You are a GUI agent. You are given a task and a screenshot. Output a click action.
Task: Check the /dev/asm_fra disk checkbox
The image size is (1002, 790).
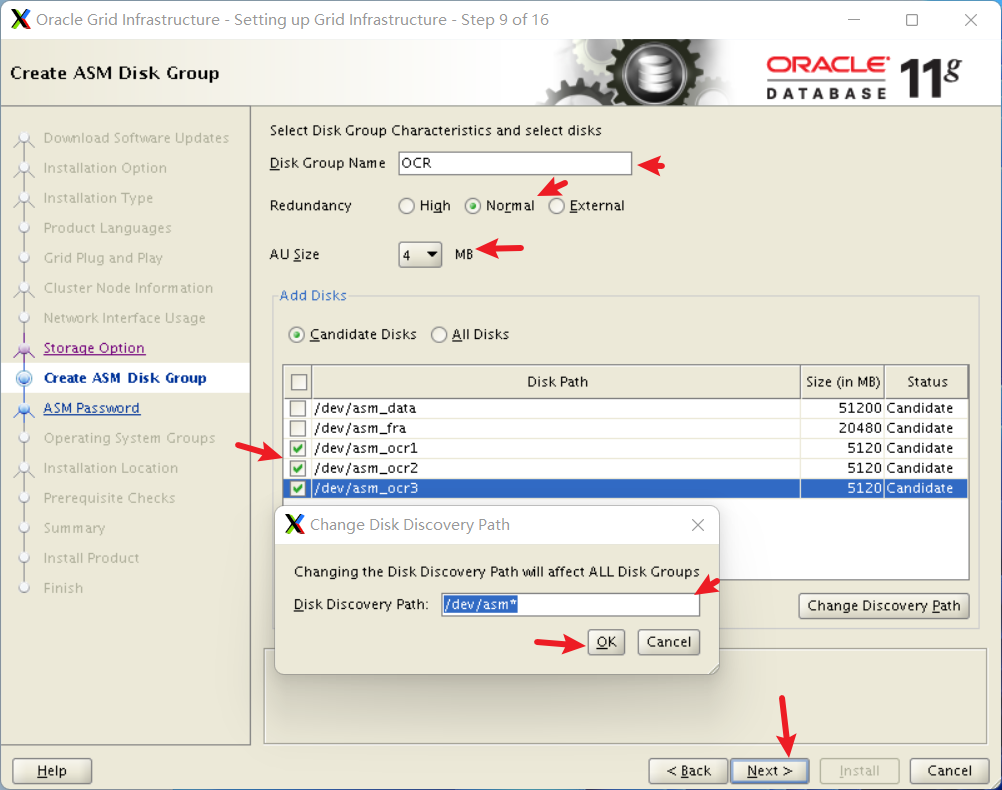click(298, 428)
